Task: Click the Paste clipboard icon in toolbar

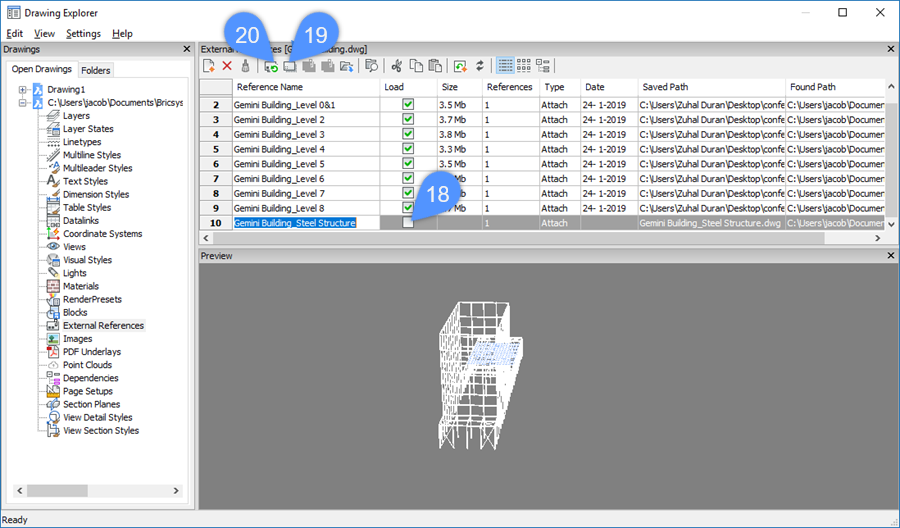Action: [x=435, y=66]
